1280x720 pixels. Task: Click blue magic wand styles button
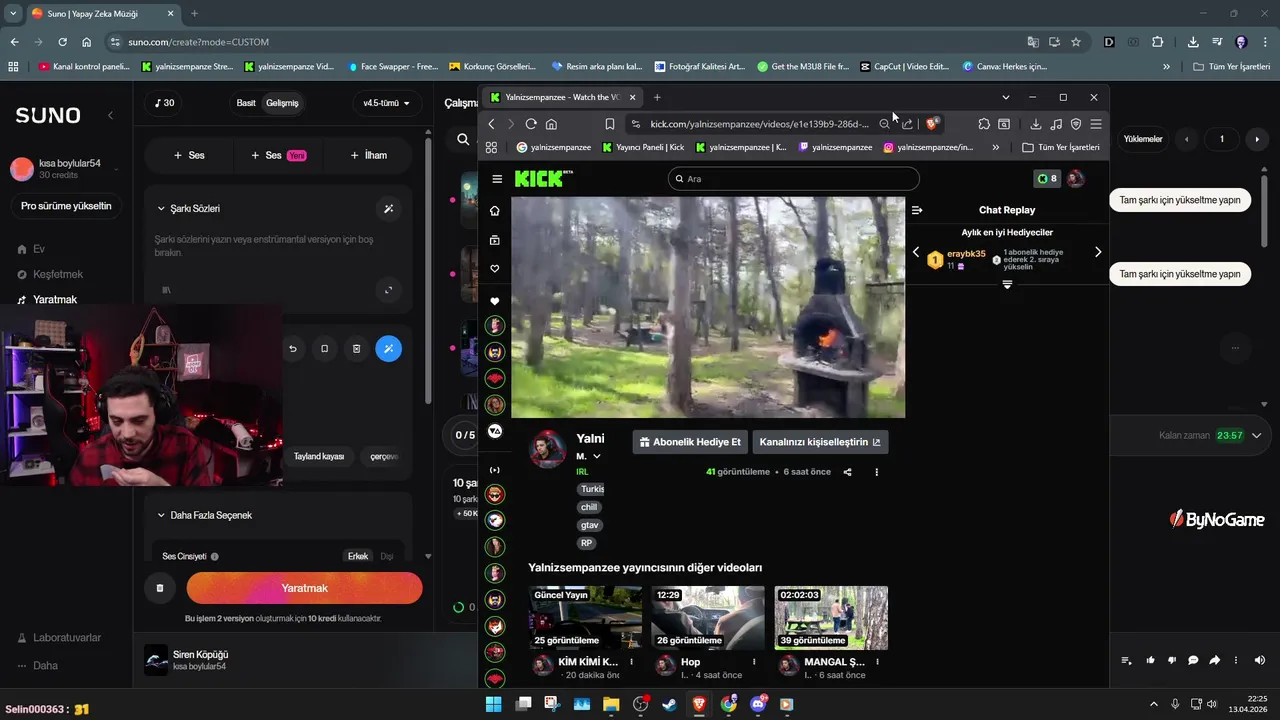389,349
